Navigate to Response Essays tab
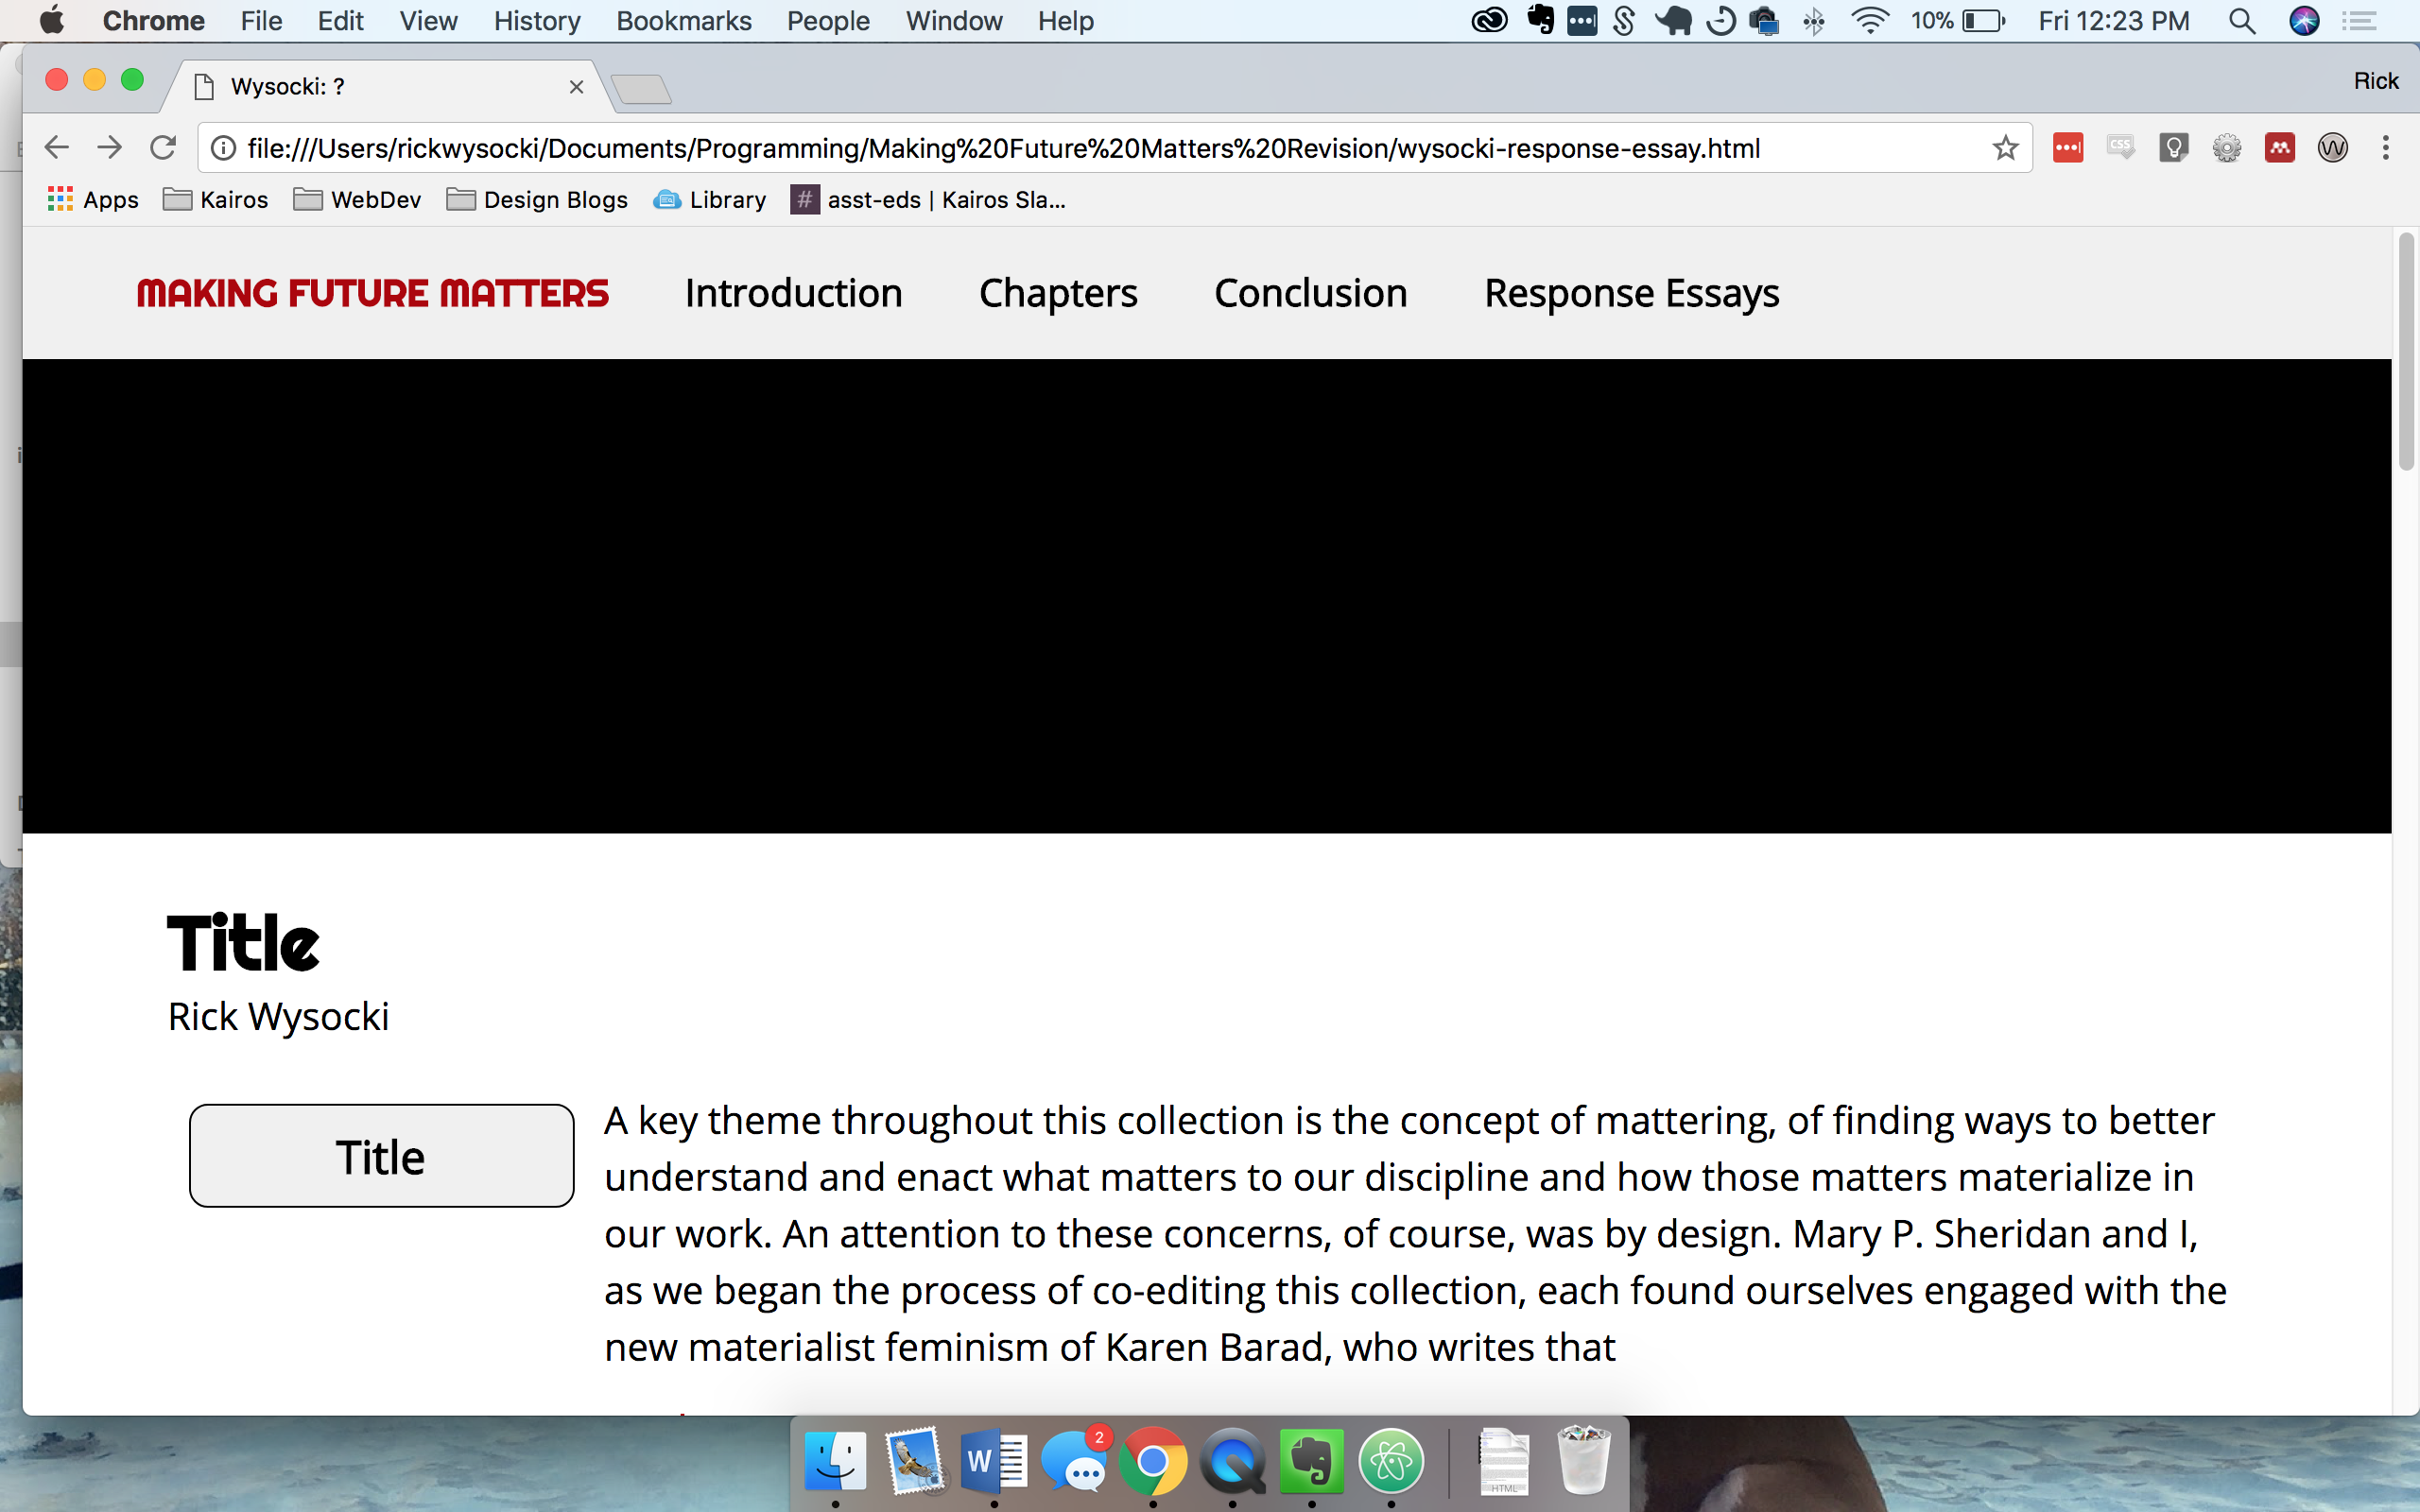The image size is (2420, 1512). pos(1631,293)
